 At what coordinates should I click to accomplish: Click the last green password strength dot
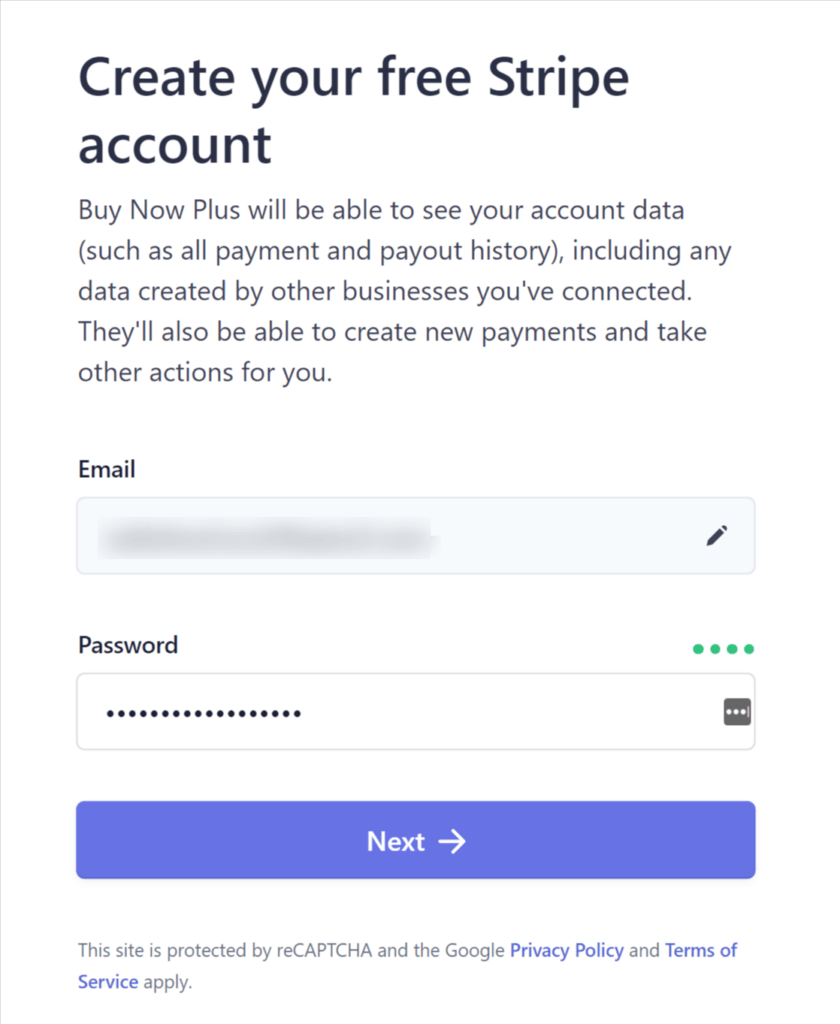tap(749, 648)
